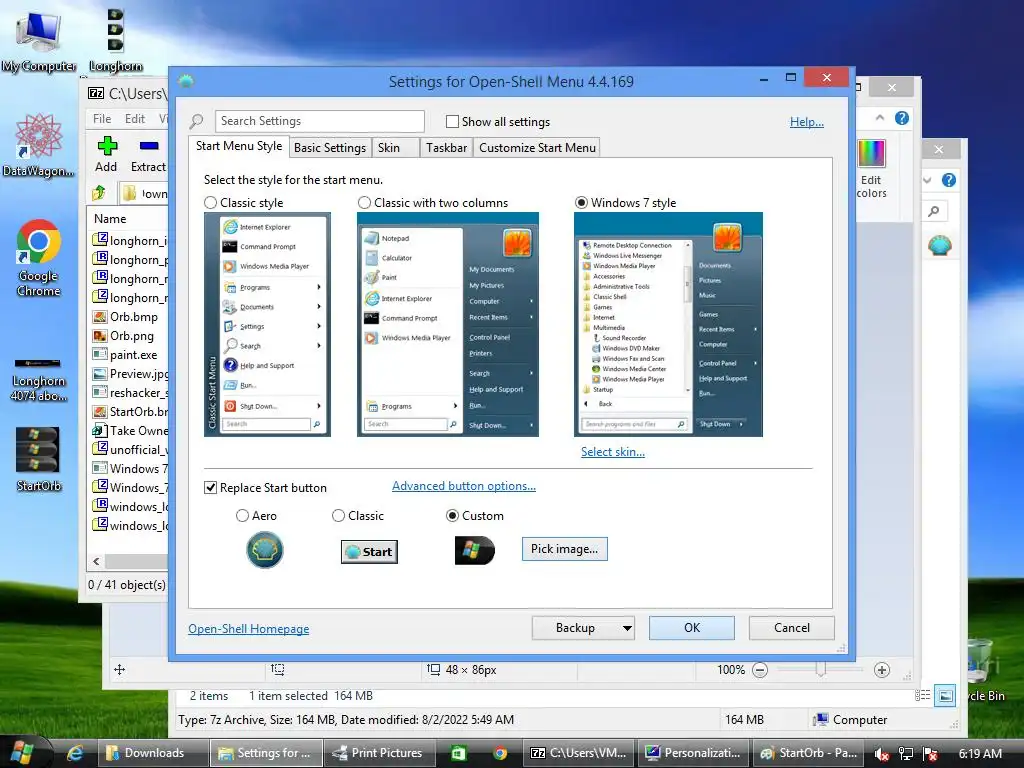The height and width of the screenshot is (768, 1024).
Task: Click the Cancel button
Action: click(x=792, y=628)
